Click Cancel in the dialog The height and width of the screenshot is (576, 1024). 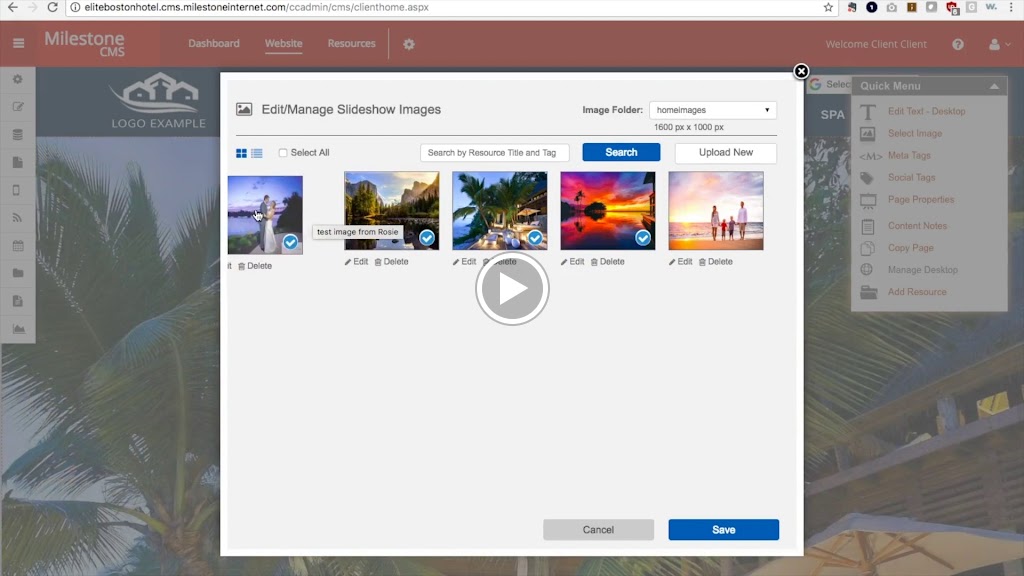598,530
